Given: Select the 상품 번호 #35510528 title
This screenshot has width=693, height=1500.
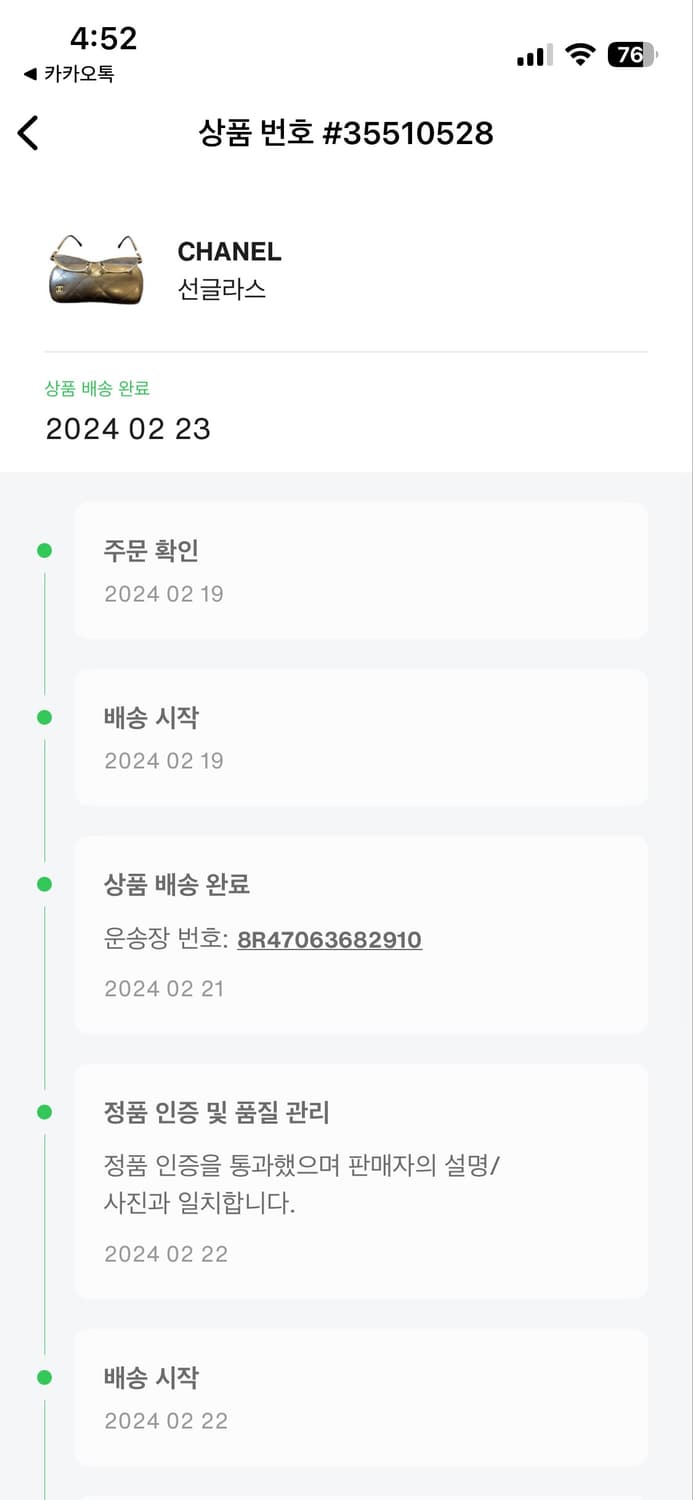Looking at the screenshot, I should click(346, 133).
